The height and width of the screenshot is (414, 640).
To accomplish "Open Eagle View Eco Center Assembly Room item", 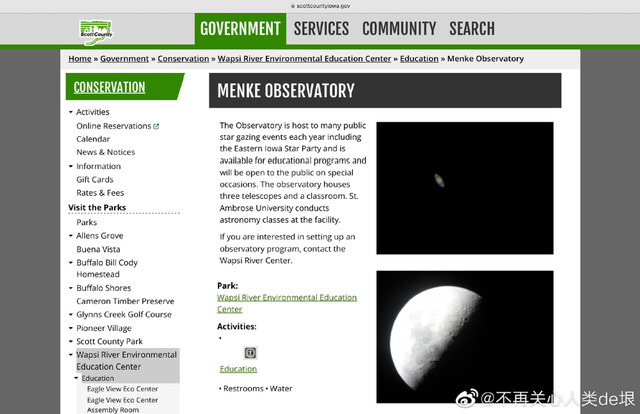I will [x=122, y=405].
